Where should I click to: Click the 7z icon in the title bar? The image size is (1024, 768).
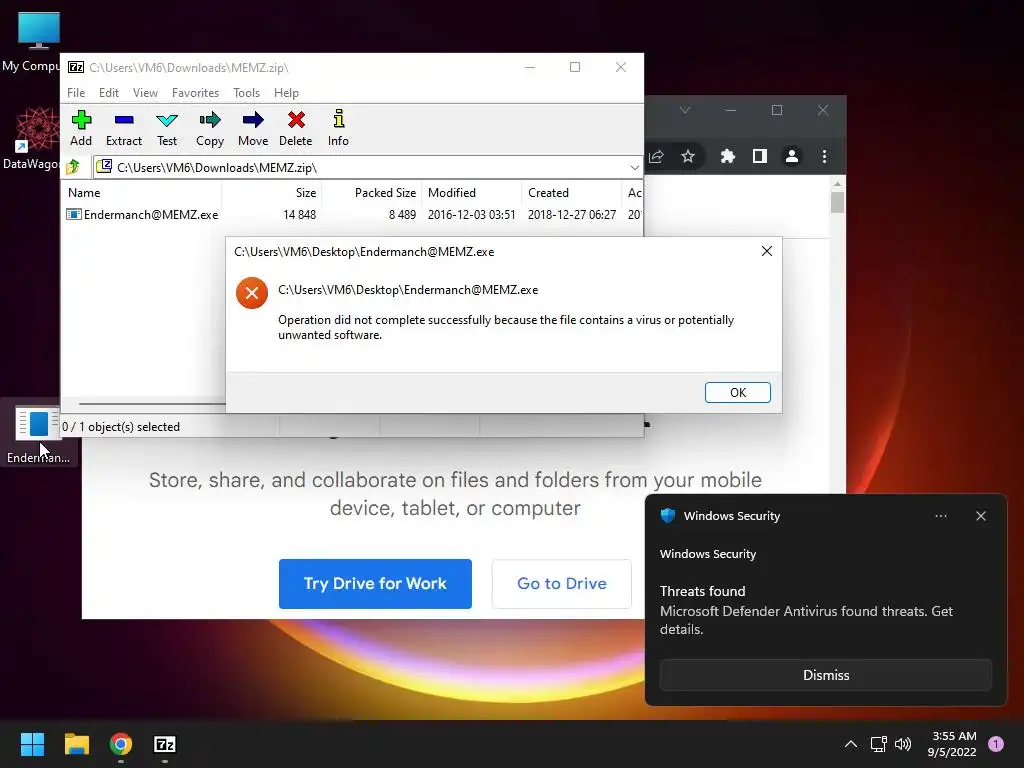tap(76, 67)
